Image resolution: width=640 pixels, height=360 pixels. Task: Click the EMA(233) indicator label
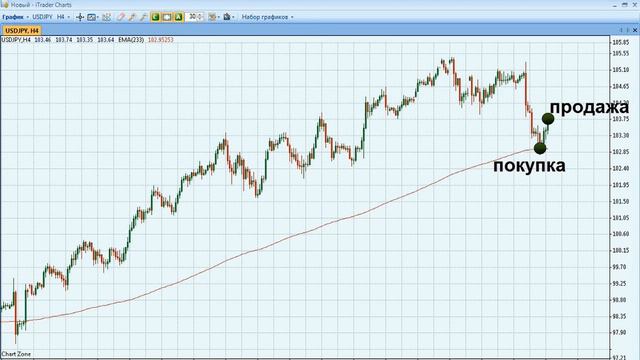131,40
